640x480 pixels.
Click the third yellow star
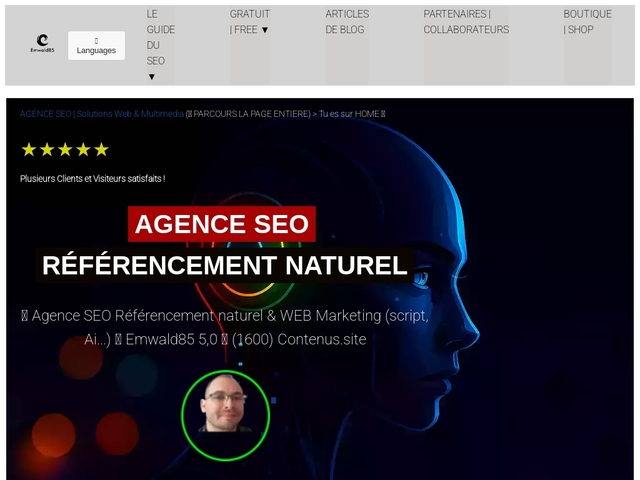(65, 150)
